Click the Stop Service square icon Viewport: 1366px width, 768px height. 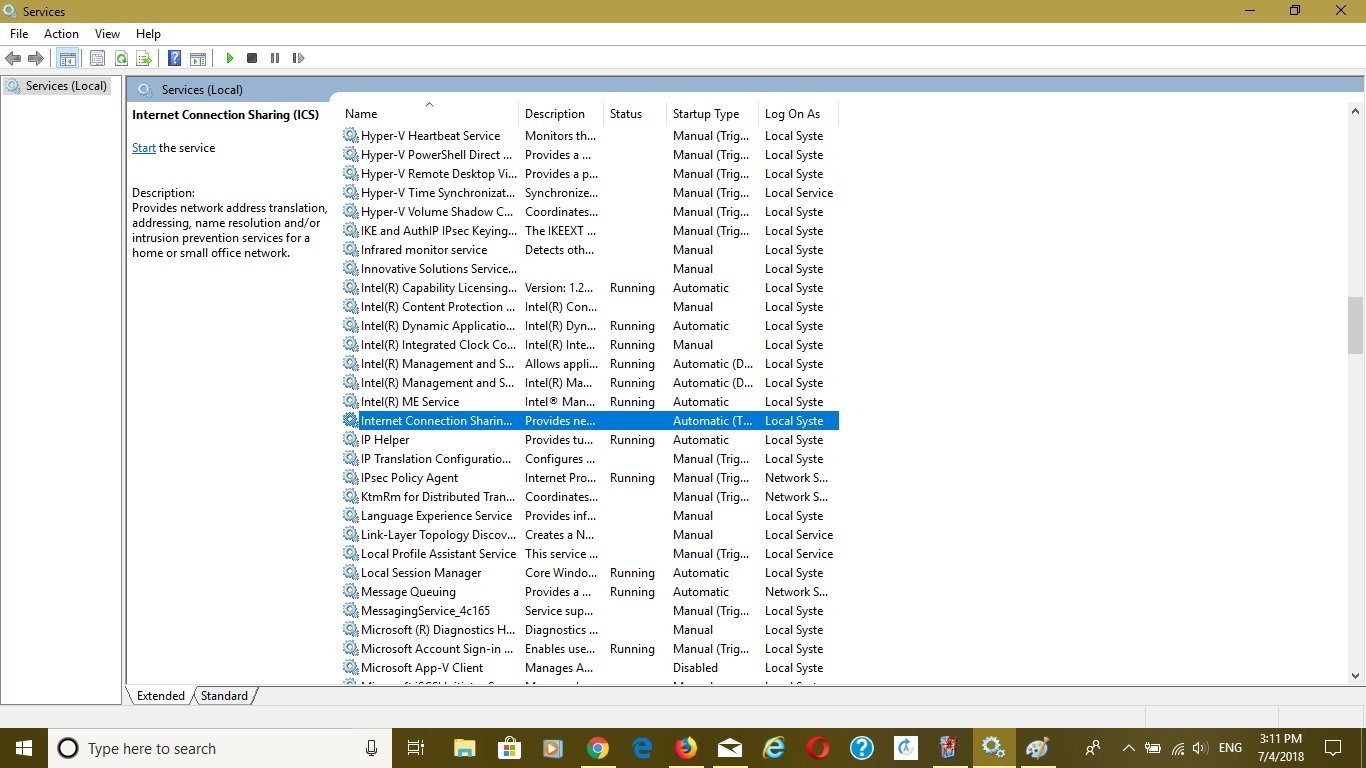click(x=252, y=59)
